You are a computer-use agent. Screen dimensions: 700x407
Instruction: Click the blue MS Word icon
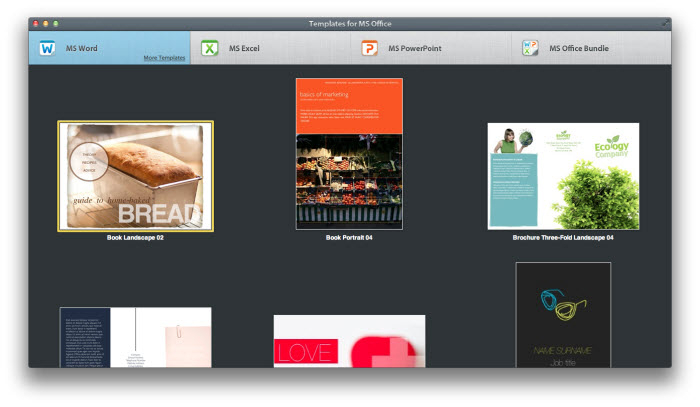point(47,48)
